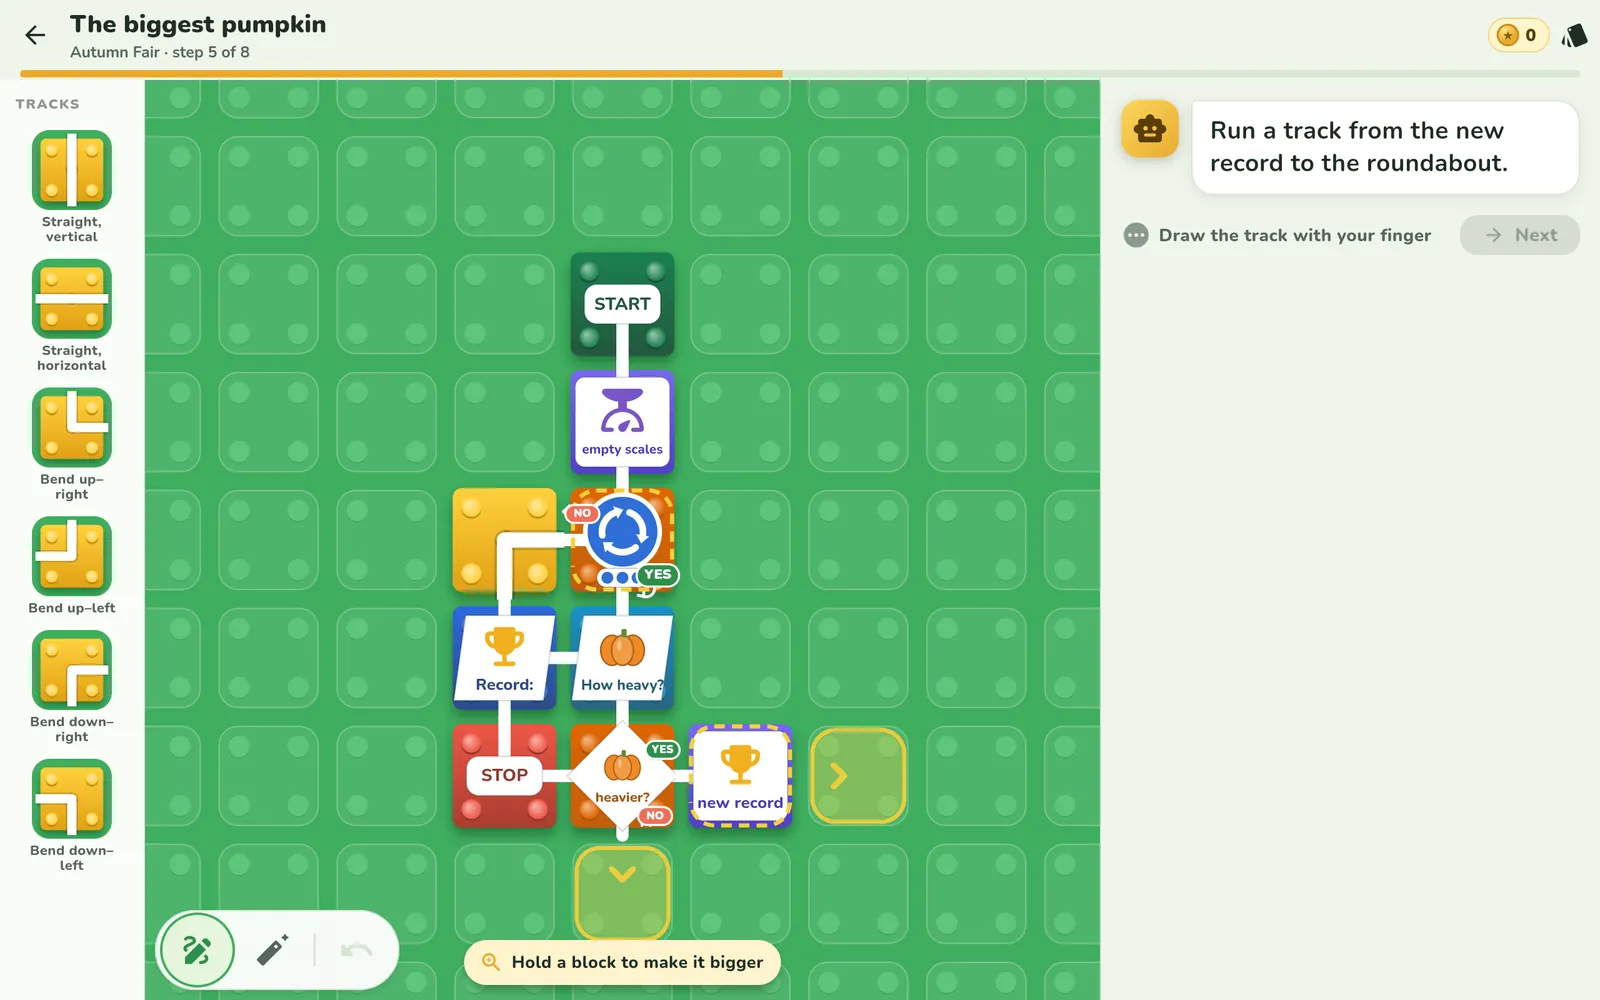Click the robot helper avatar
This screenshot has height=1000, width=1600.
click(1150, 129)
